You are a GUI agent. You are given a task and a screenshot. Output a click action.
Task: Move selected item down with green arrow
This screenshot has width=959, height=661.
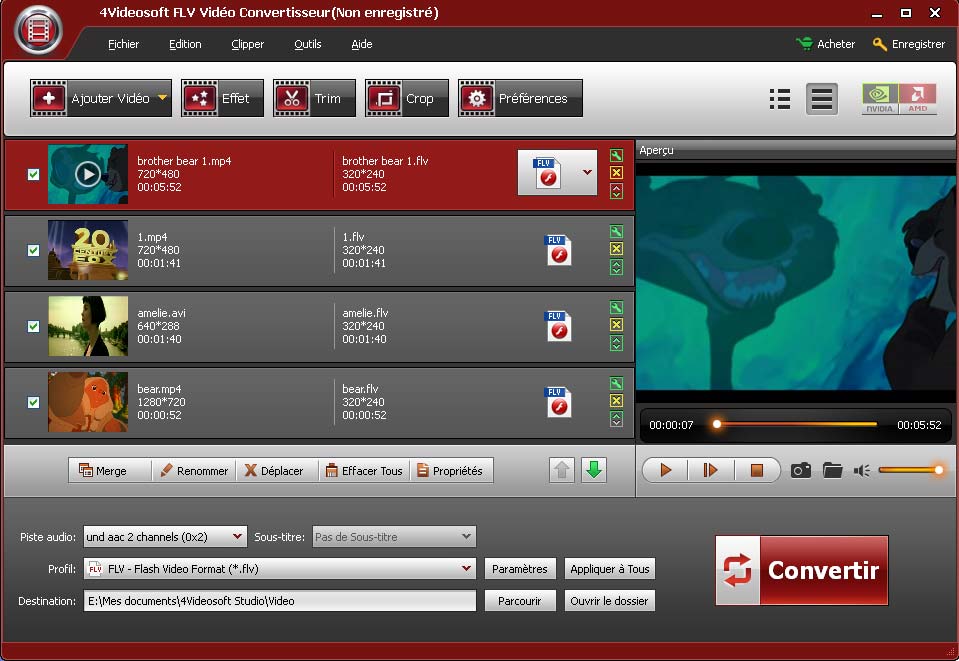[x=594, y=470]
